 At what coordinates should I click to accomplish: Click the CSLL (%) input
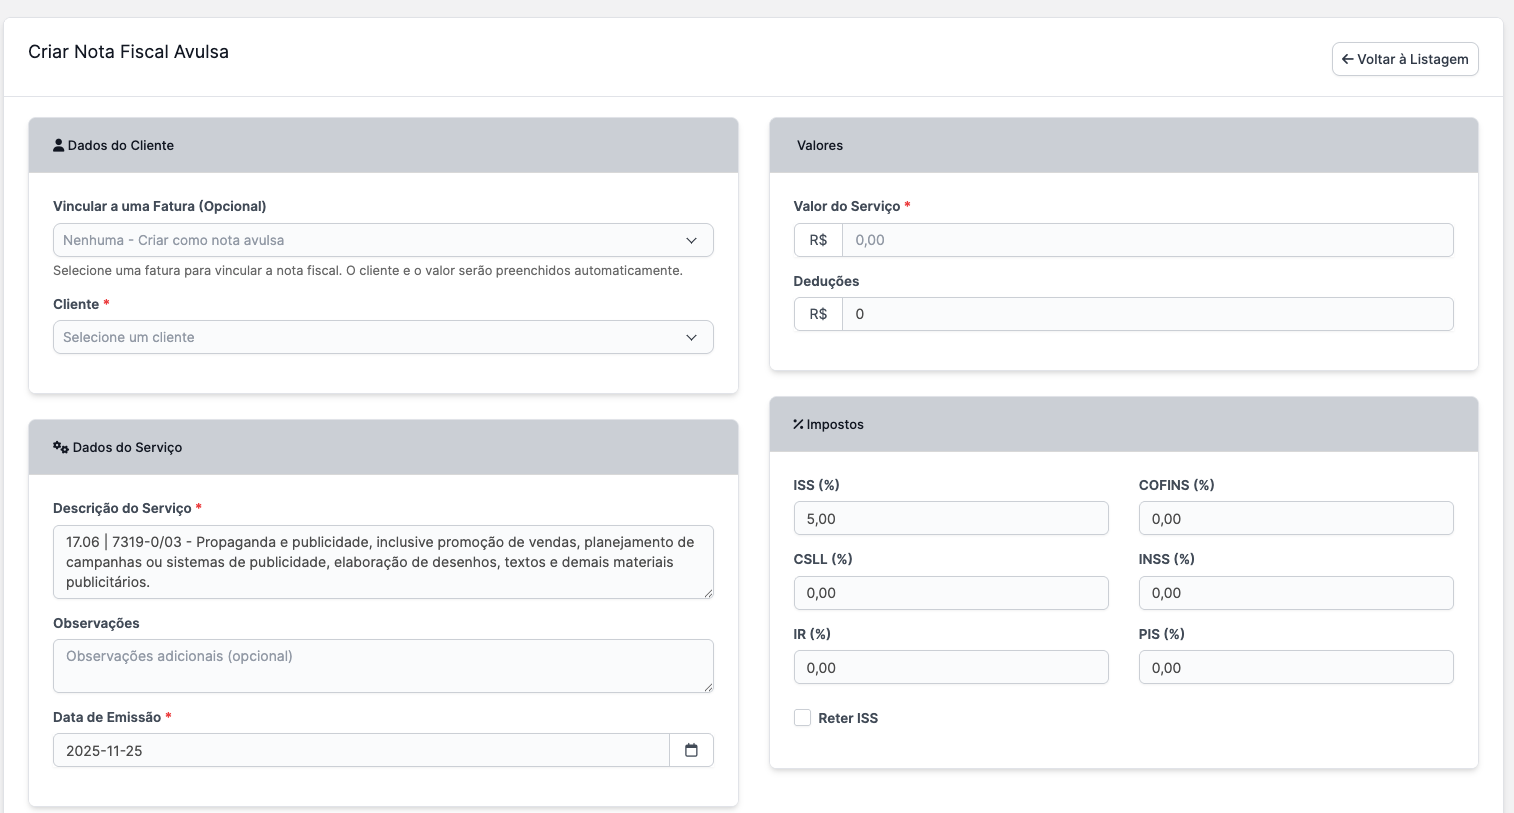pyautogui.click(x=950, y=592)
